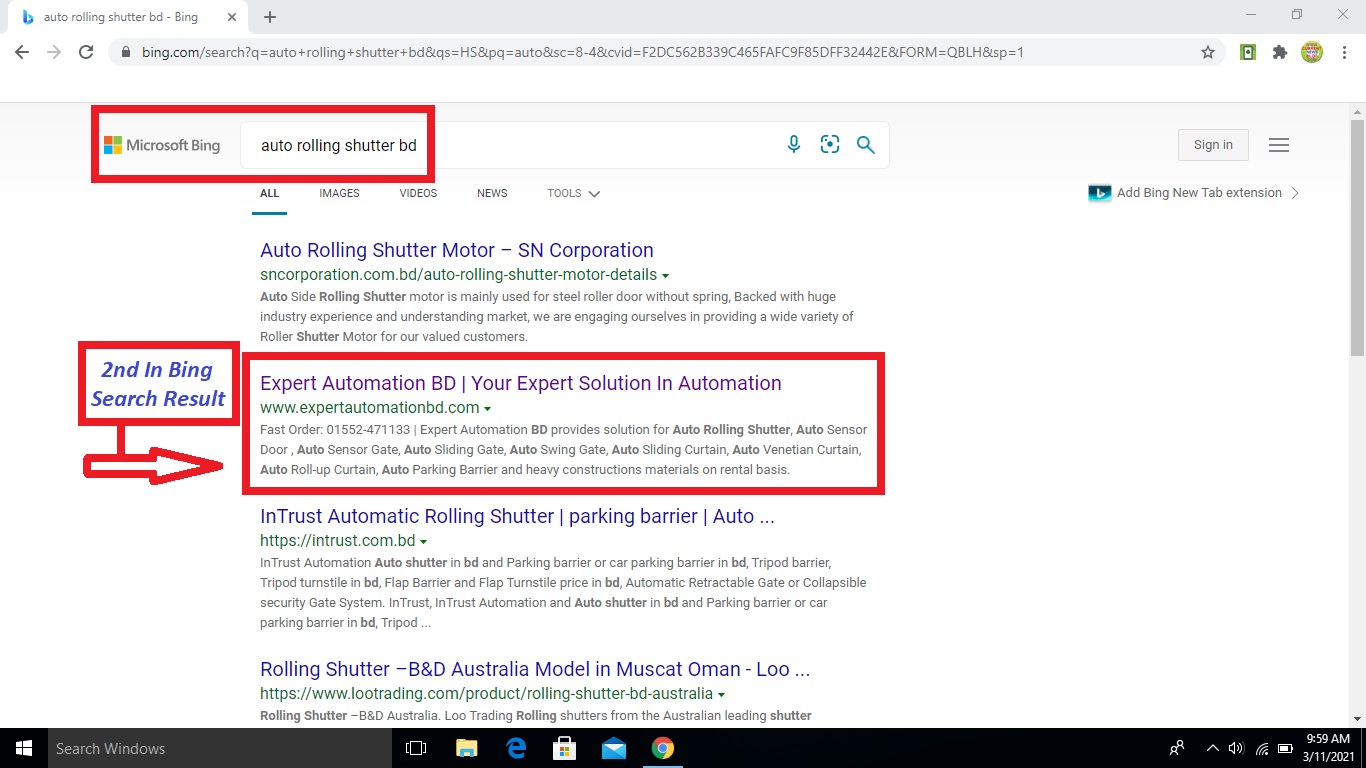The width and height of the screenshot is (1366, 768).
Task: Open the Expert Automation BD result link
Action: point(521,383)
